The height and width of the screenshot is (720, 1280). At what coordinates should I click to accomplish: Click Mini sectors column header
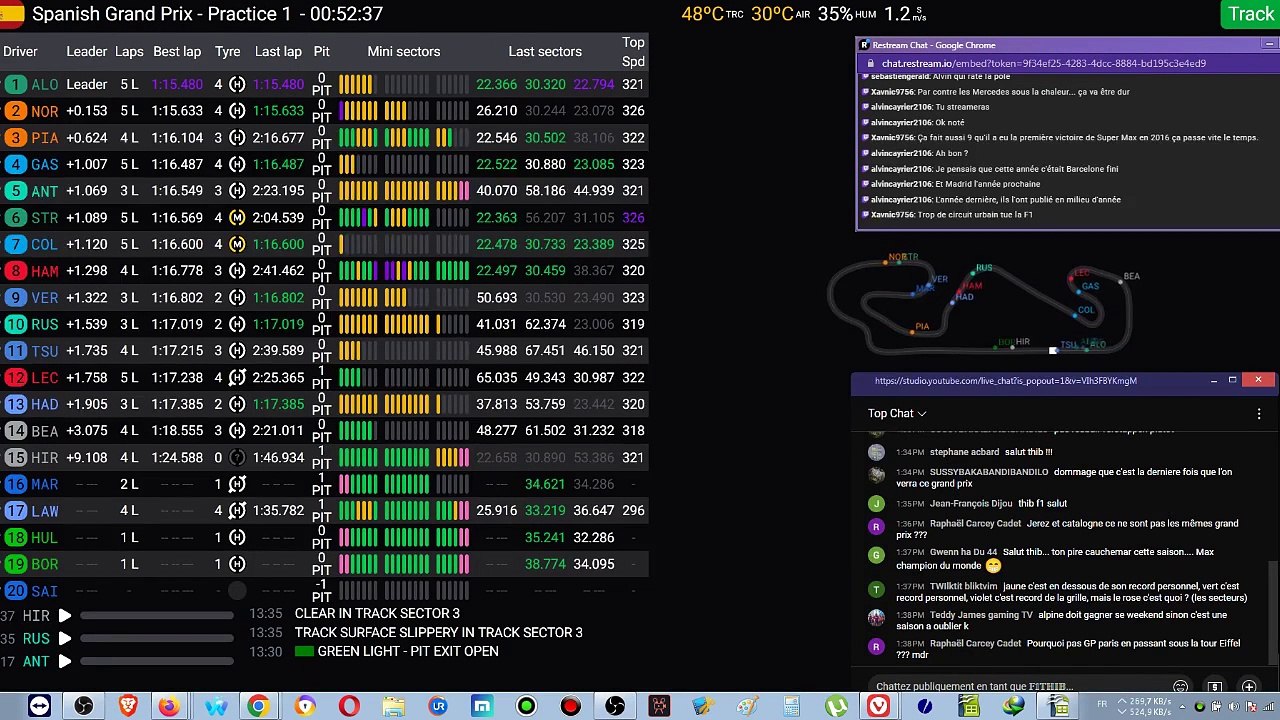(x=403, y=51)
